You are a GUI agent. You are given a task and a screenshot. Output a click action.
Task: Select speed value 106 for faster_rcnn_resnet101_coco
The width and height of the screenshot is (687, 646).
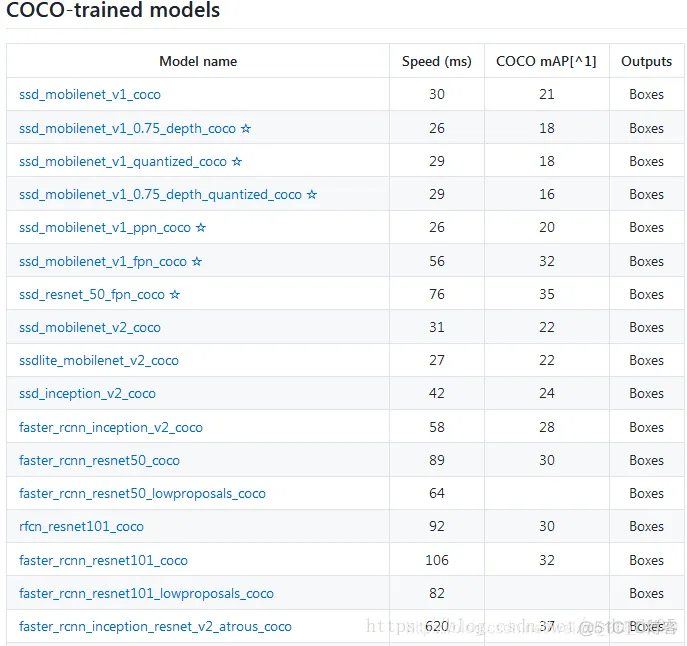[437, 560]
